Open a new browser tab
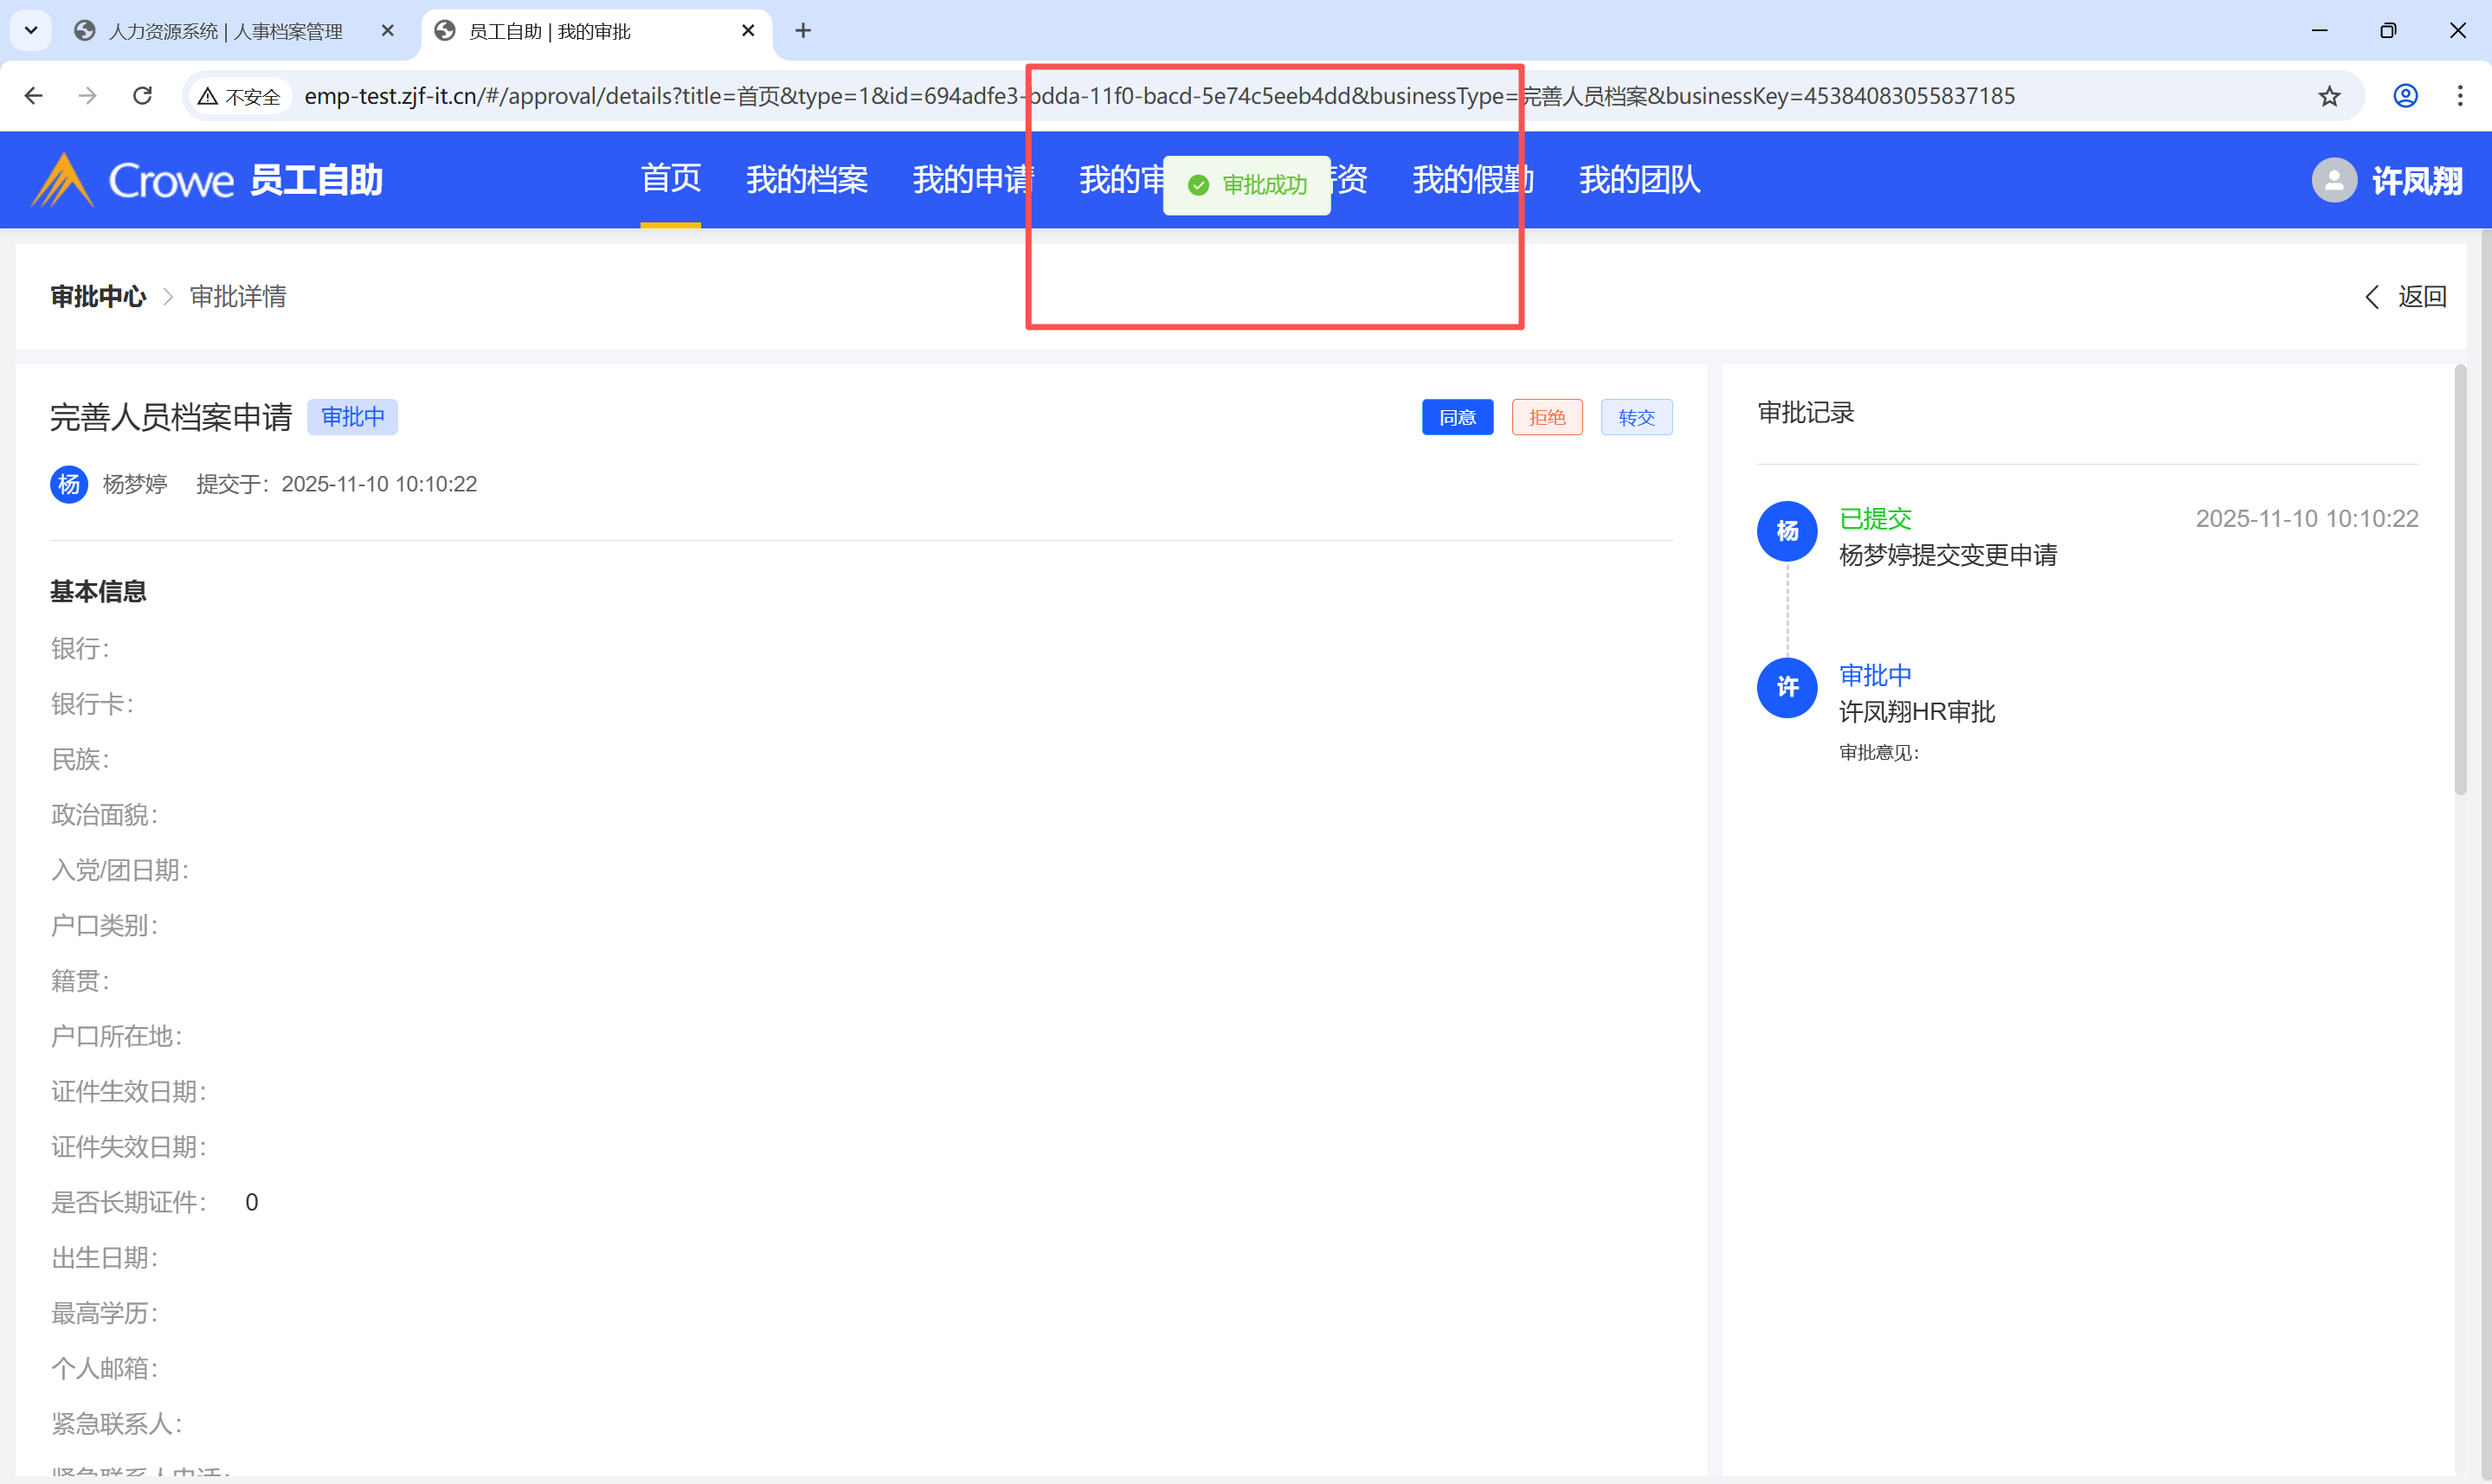This screenshot has width=2492, height=1484. tap(803, 31)
